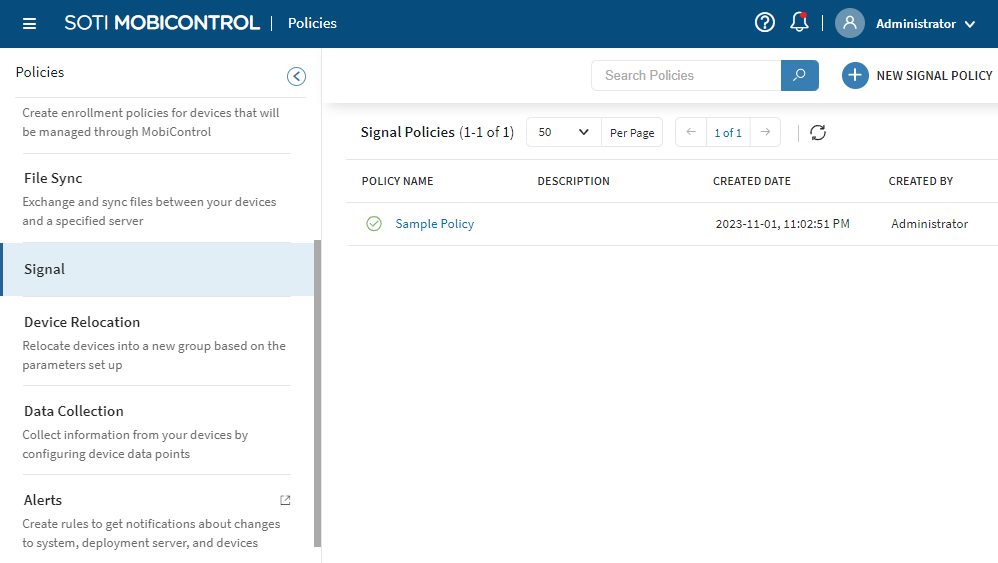Click the SOTI MOBICONTROL logo

[162, 23]
